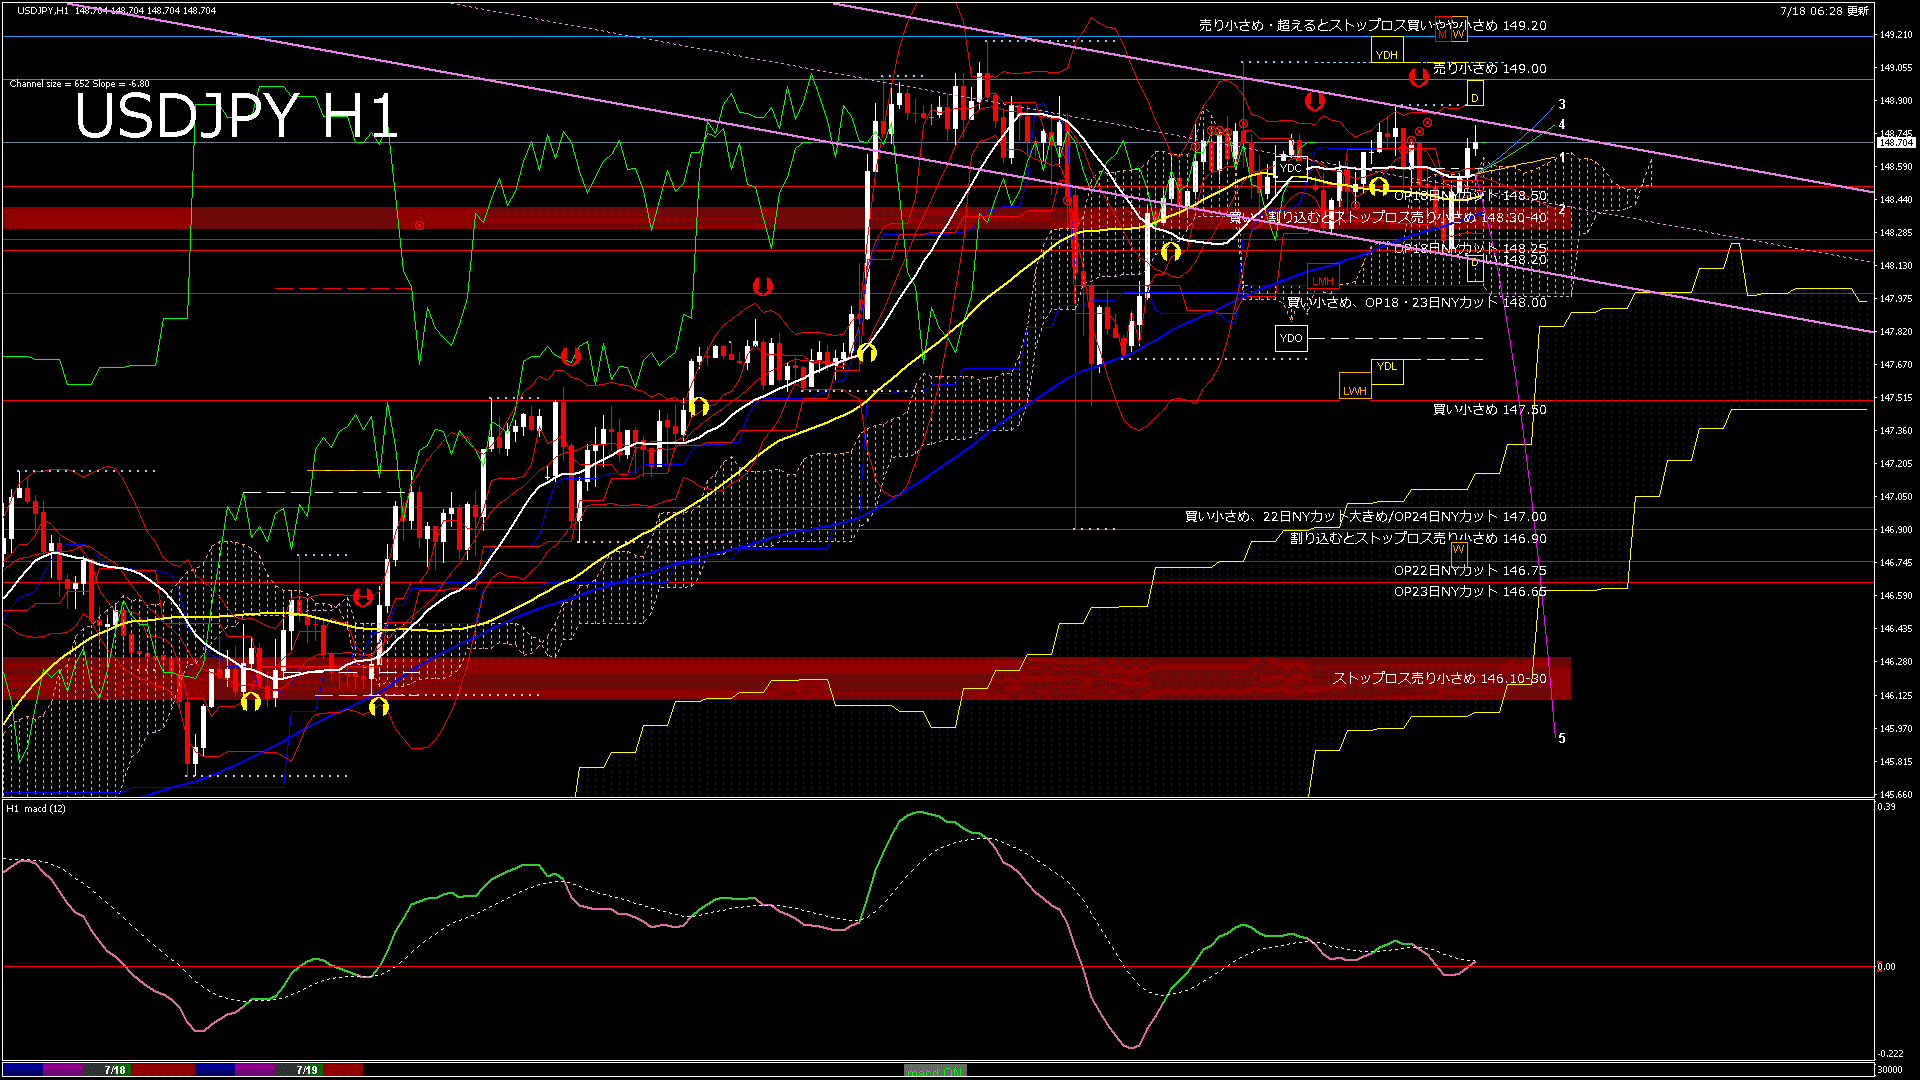Select annotation ストップロス売り小さめ 148.30-40
Viewport: 1920px width, 1080px height.
[x=1387, y=217]
